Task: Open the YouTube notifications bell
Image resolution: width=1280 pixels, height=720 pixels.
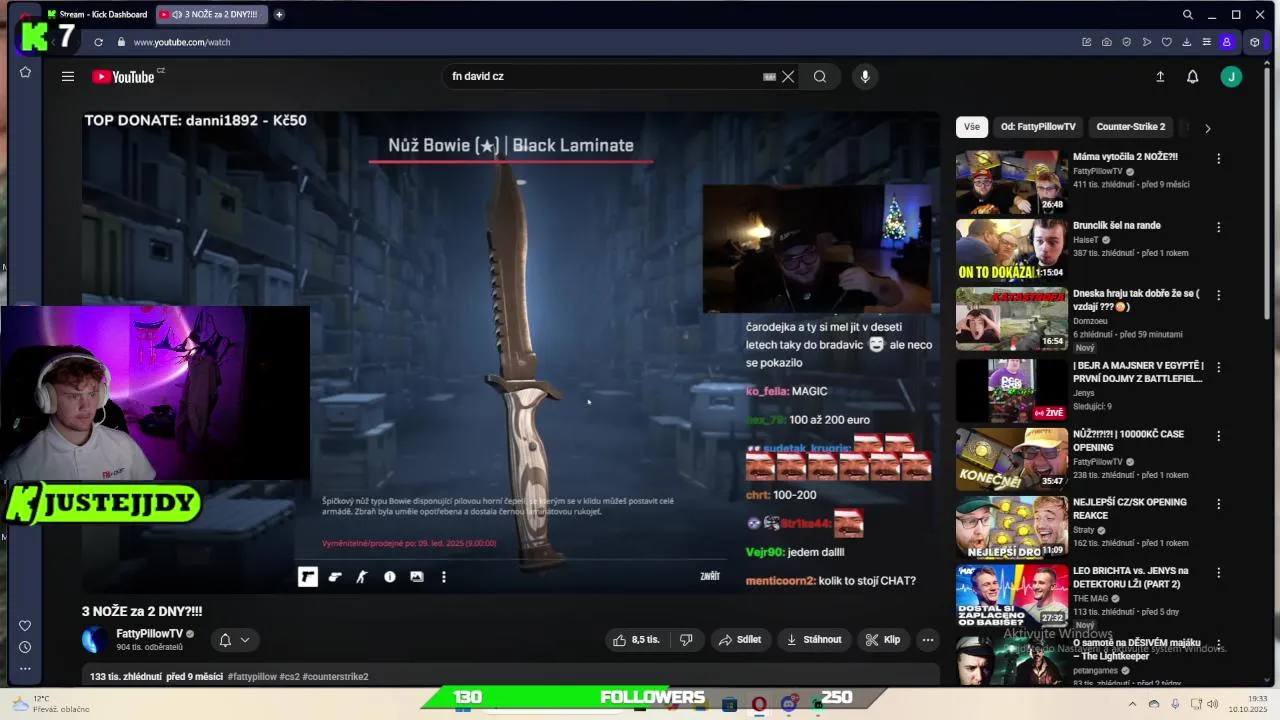Action: coord(1192,76)
